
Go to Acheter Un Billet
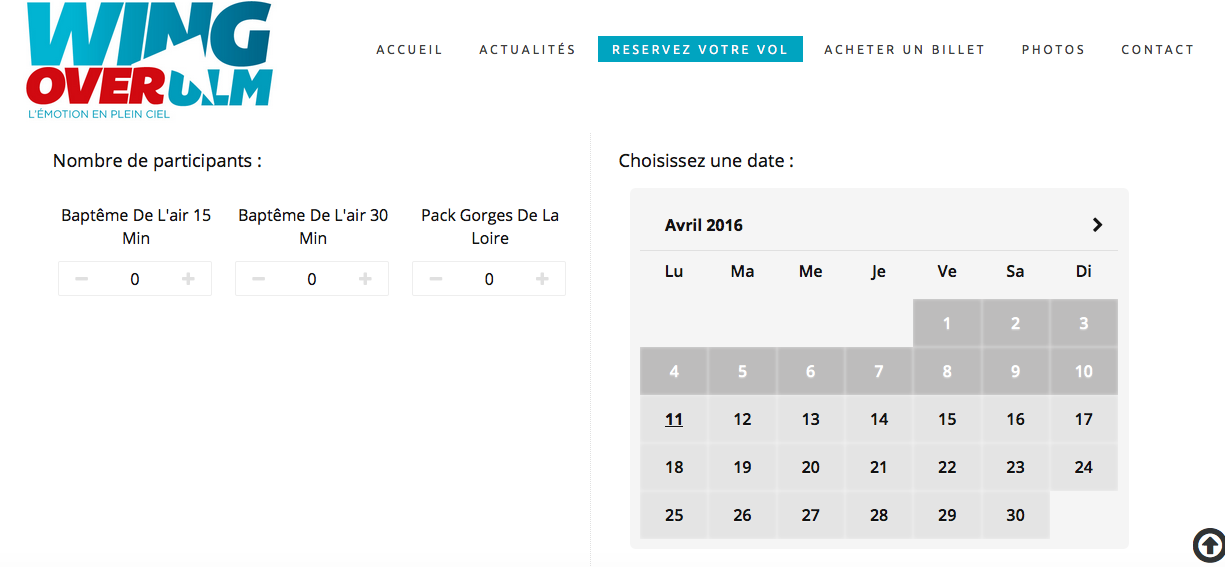(905, 49)
